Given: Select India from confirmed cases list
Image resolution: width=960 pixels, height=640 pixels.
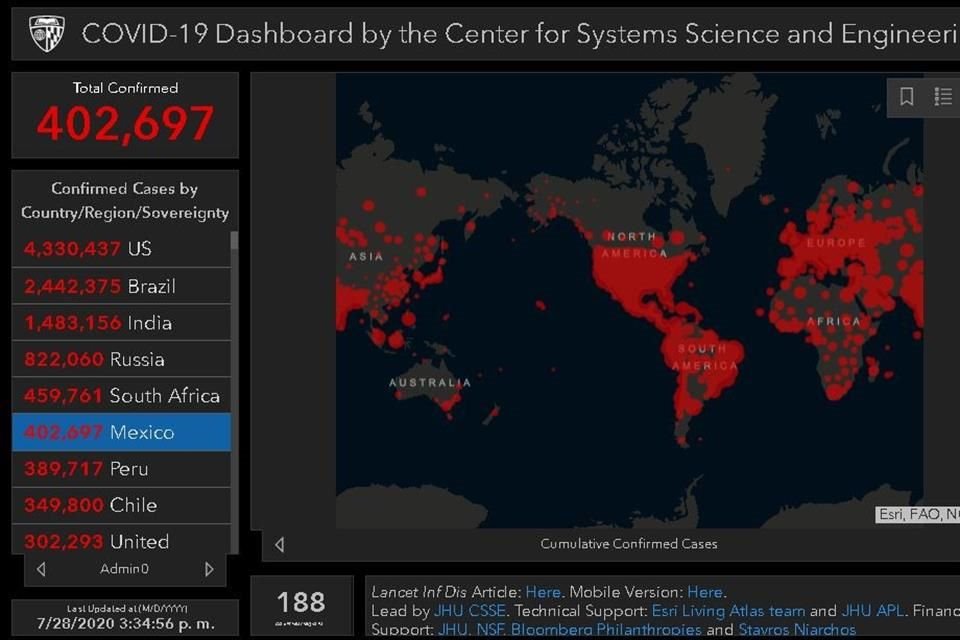Looking at the screenshot, I should [x=121, y=323].
